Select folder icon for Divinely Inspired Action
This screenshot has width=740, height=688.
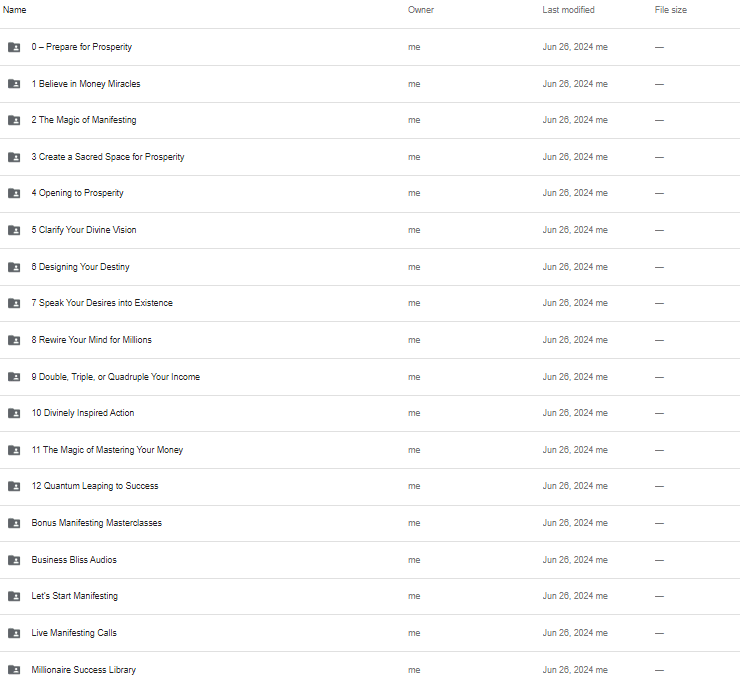coord(14,413)
